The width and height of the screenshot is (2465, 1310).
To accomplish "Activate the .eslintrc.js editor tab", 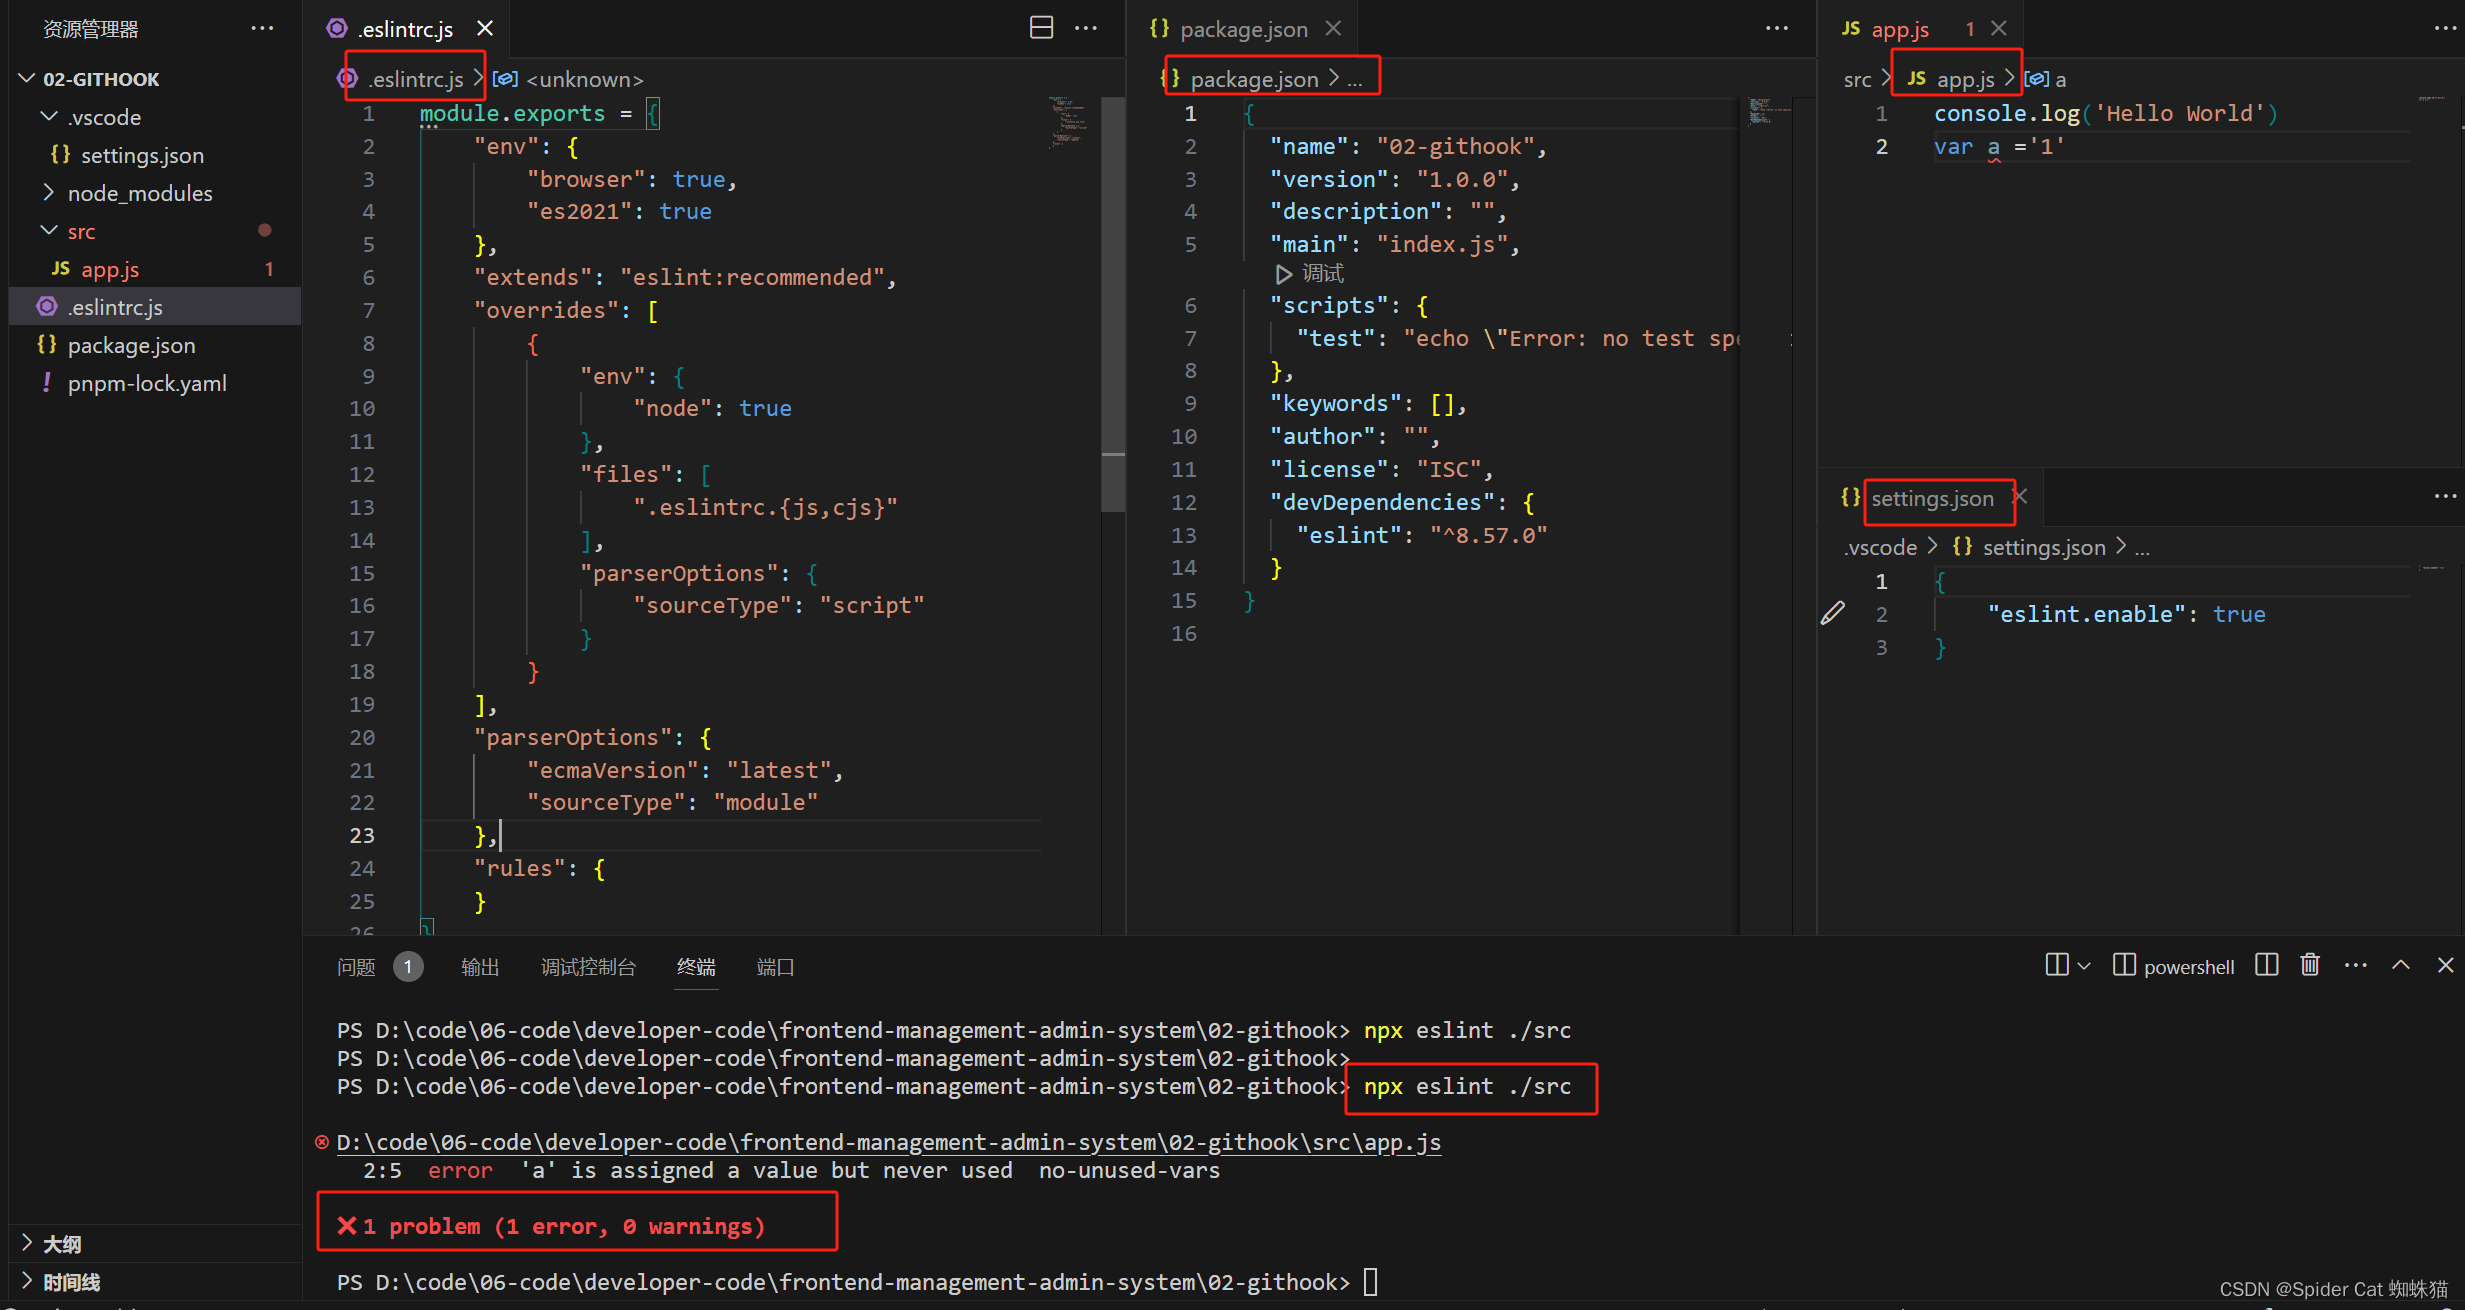I will point(405,29).
